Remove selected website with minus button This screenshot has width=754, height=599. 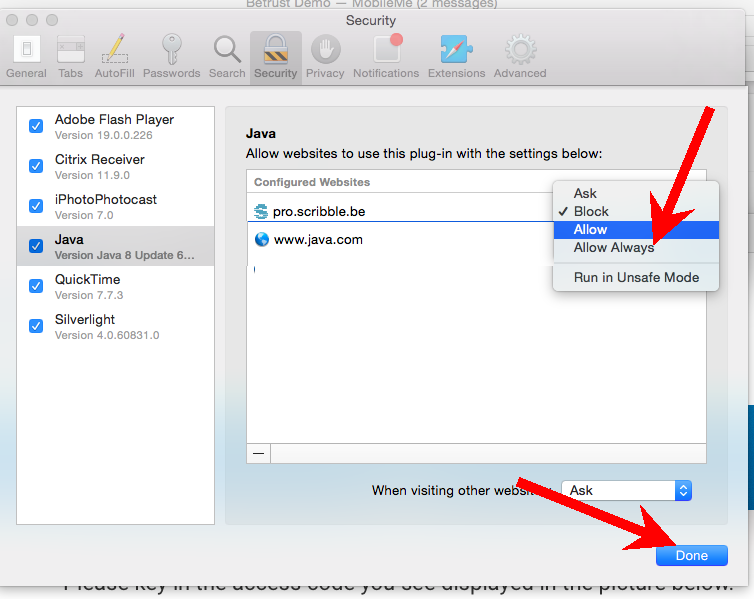[259, 453]
